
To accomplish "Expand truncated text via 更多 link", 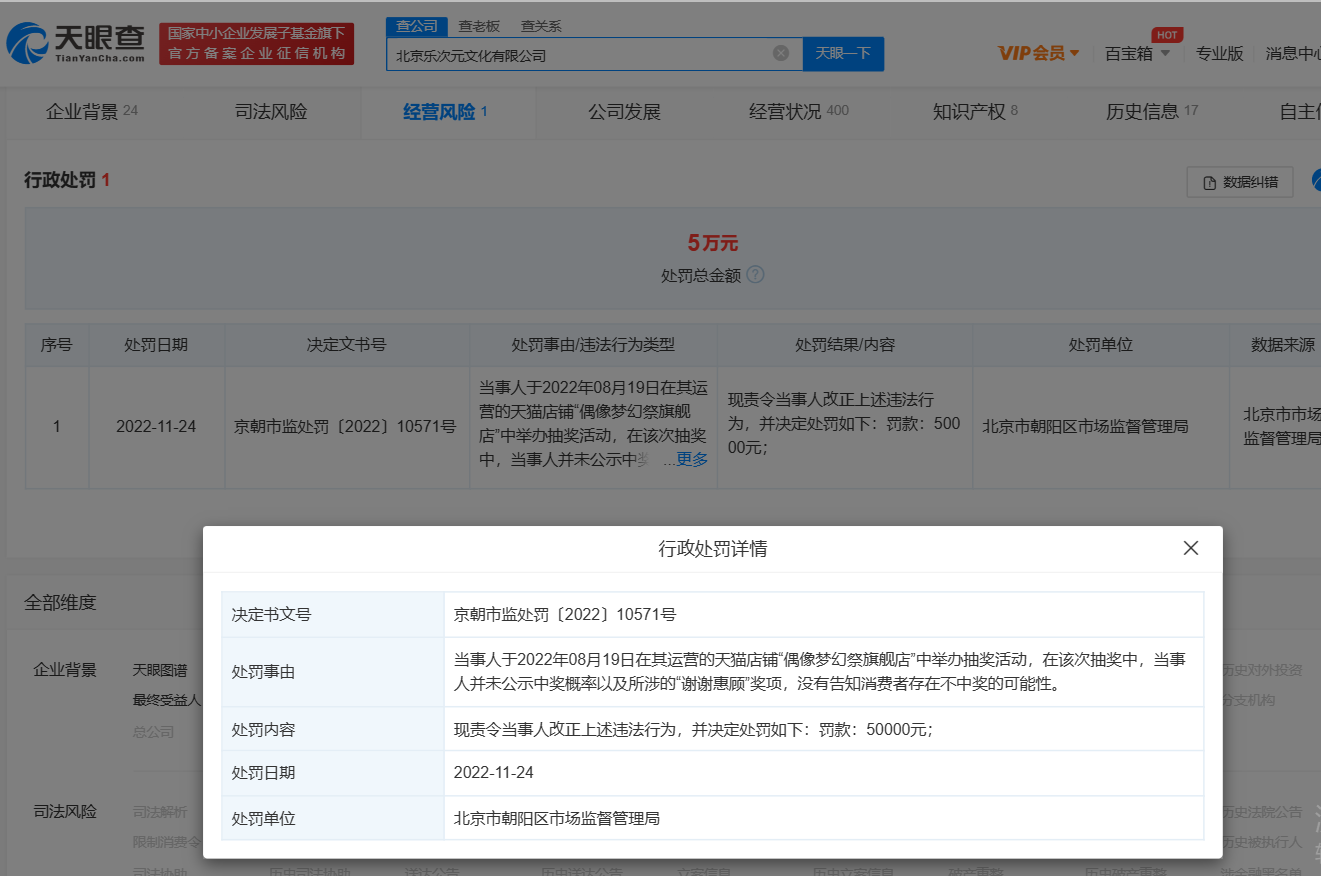I will [x=692, y=459].
